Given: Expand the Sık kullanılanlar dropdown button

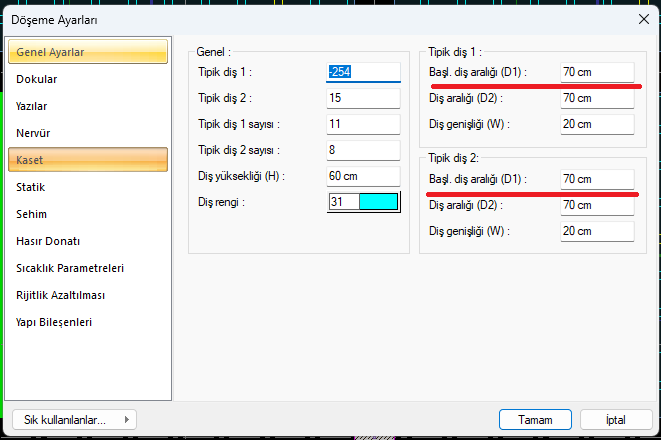Looking at the screenshot, I should 75,419.
